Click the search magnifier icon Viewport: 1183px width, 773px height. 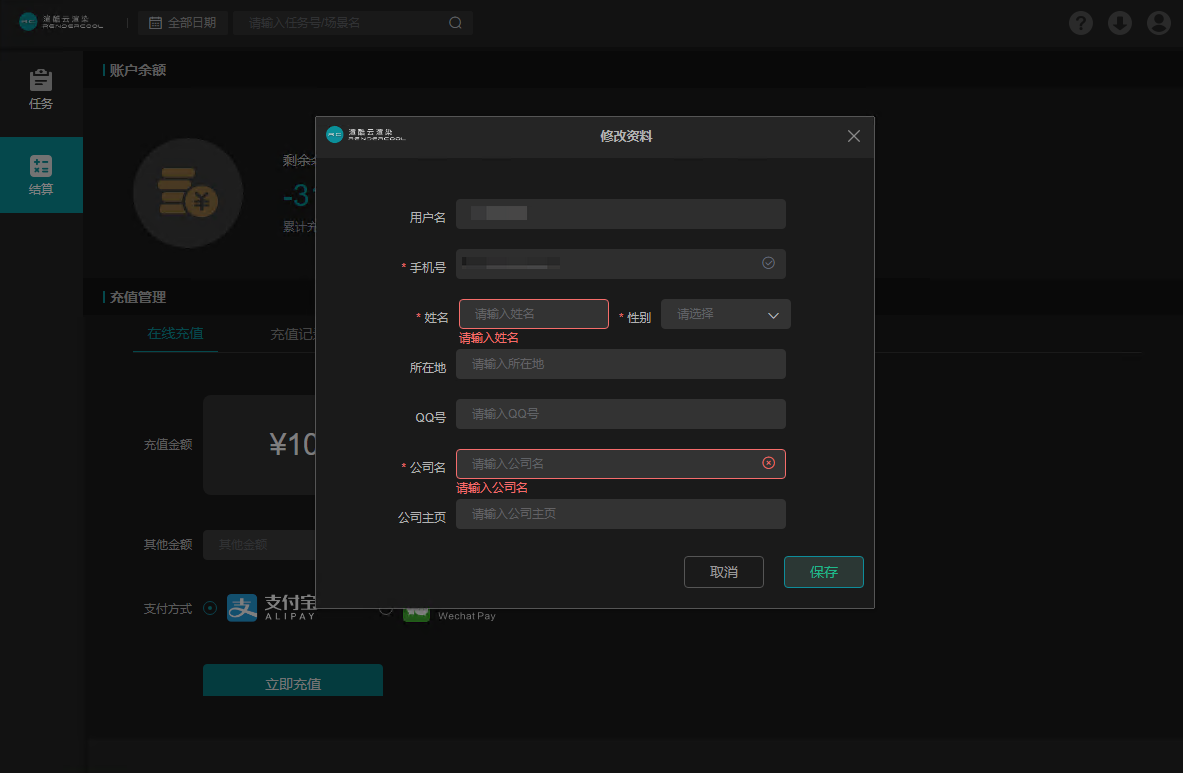pyautogui.click(x=455, y=23)
